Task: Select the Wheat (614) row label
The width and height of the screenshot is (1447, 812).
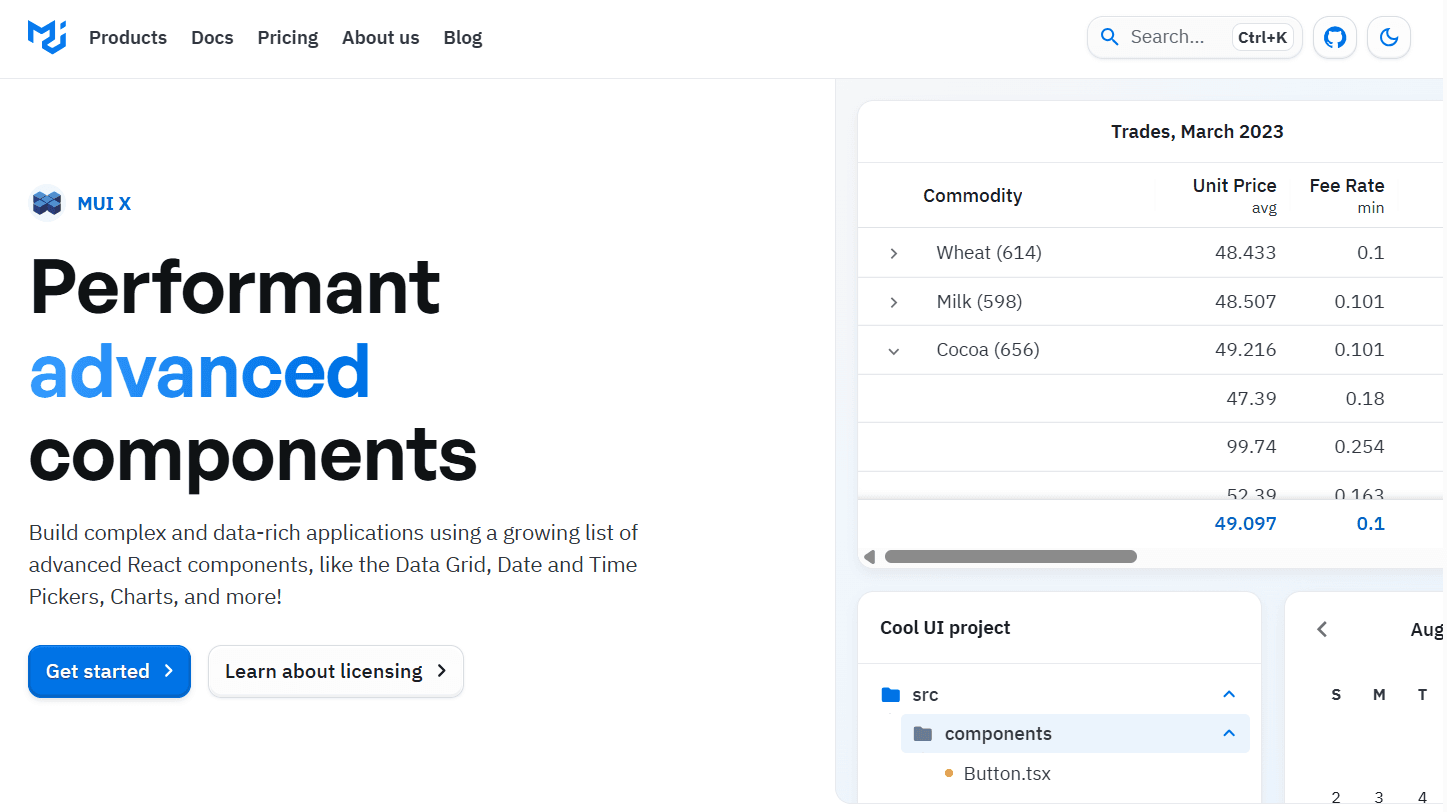Action: [x=989, y=253]
